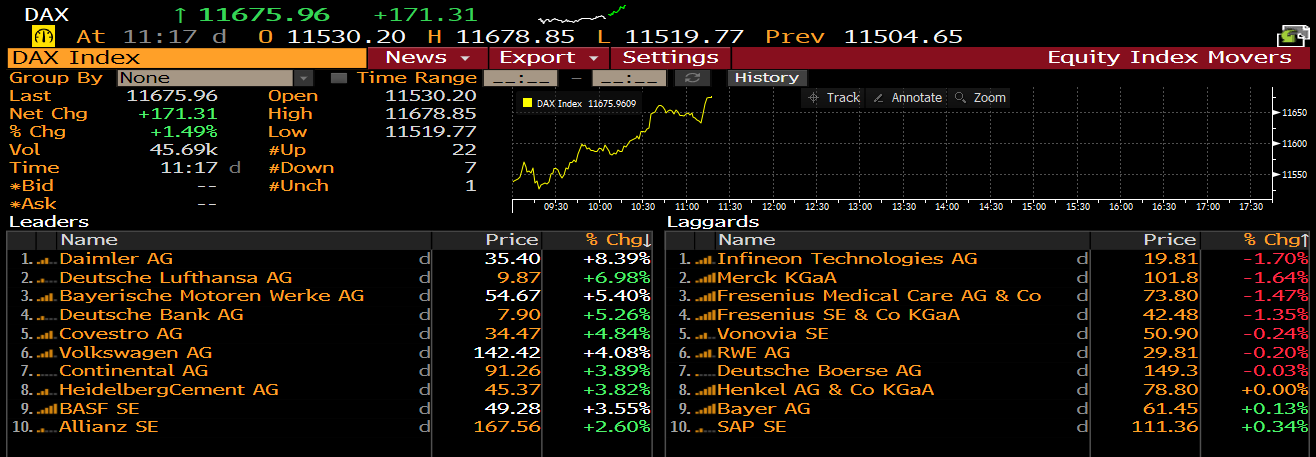Click Deutsche Lufthansa change +6.98%
The width and height of the screenshot is (1316, 457).
click(617, 278)
